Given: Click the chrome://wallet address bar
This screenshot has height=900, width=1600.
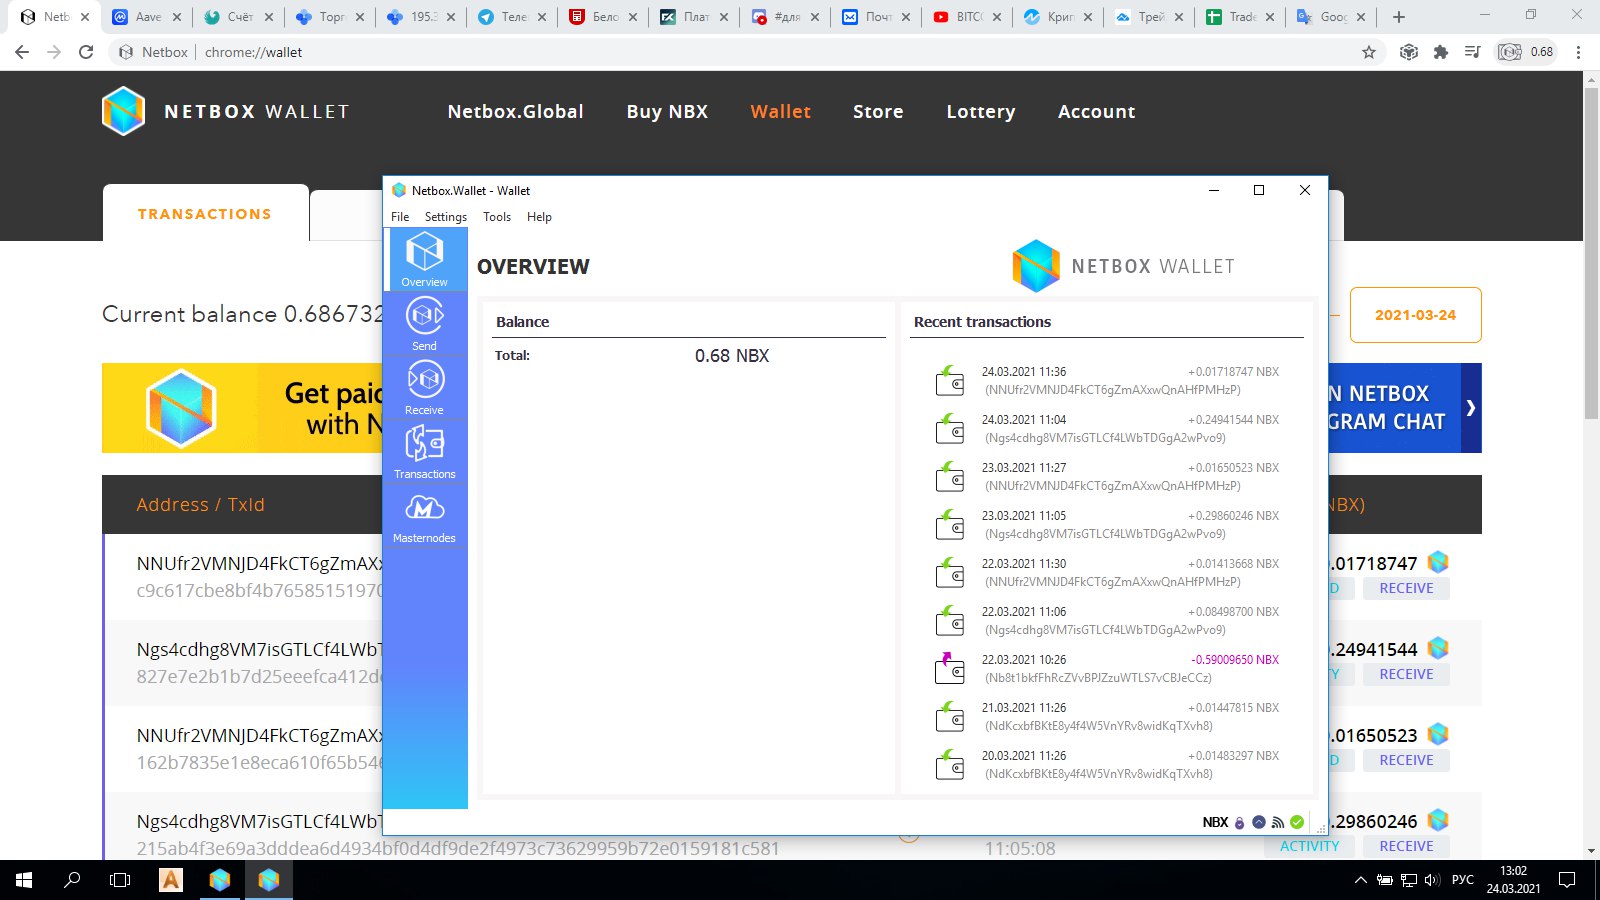Looking at the screenshot, I should 735,52.
